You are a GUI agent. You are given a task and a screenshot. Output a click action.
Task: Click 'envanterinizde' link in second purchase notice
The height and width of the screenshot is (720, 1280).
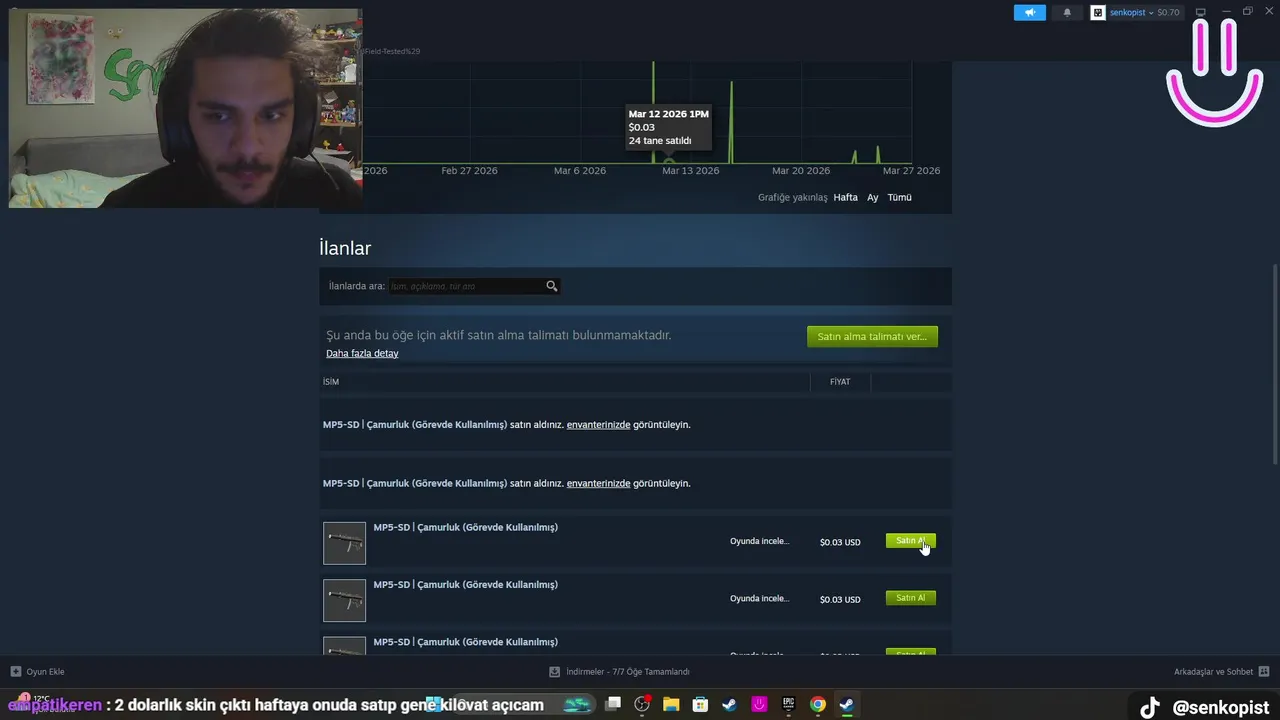(x=598, y=483)
